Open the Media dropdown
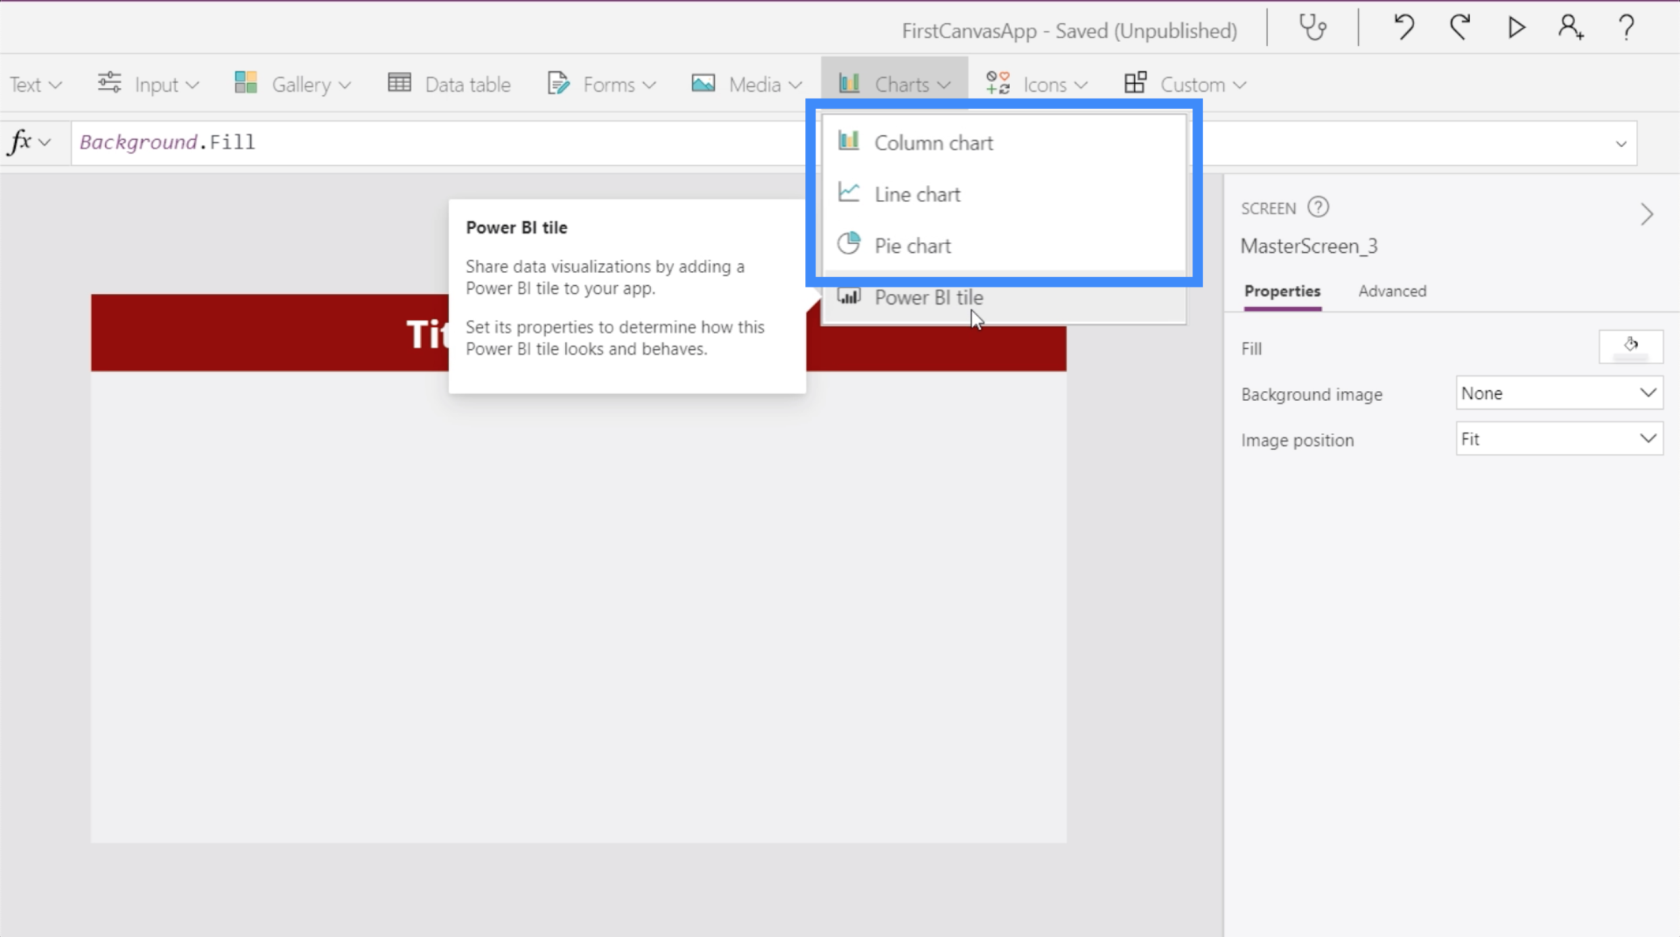The height and width of the screenshot is (937, 1680). 747,85
